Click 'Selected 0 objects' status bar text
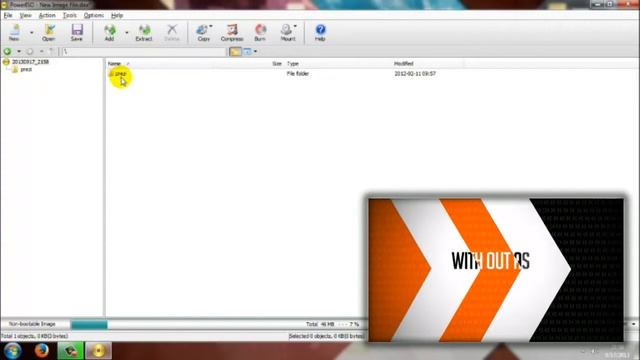This screenshot has height=360, width=640. click(326, 336)
